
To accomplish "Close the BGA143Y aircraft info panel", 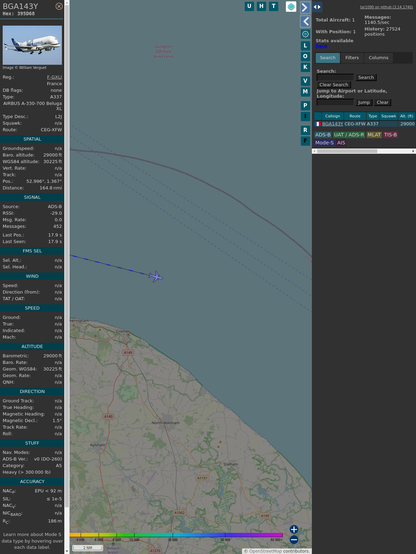I will 59,6.
